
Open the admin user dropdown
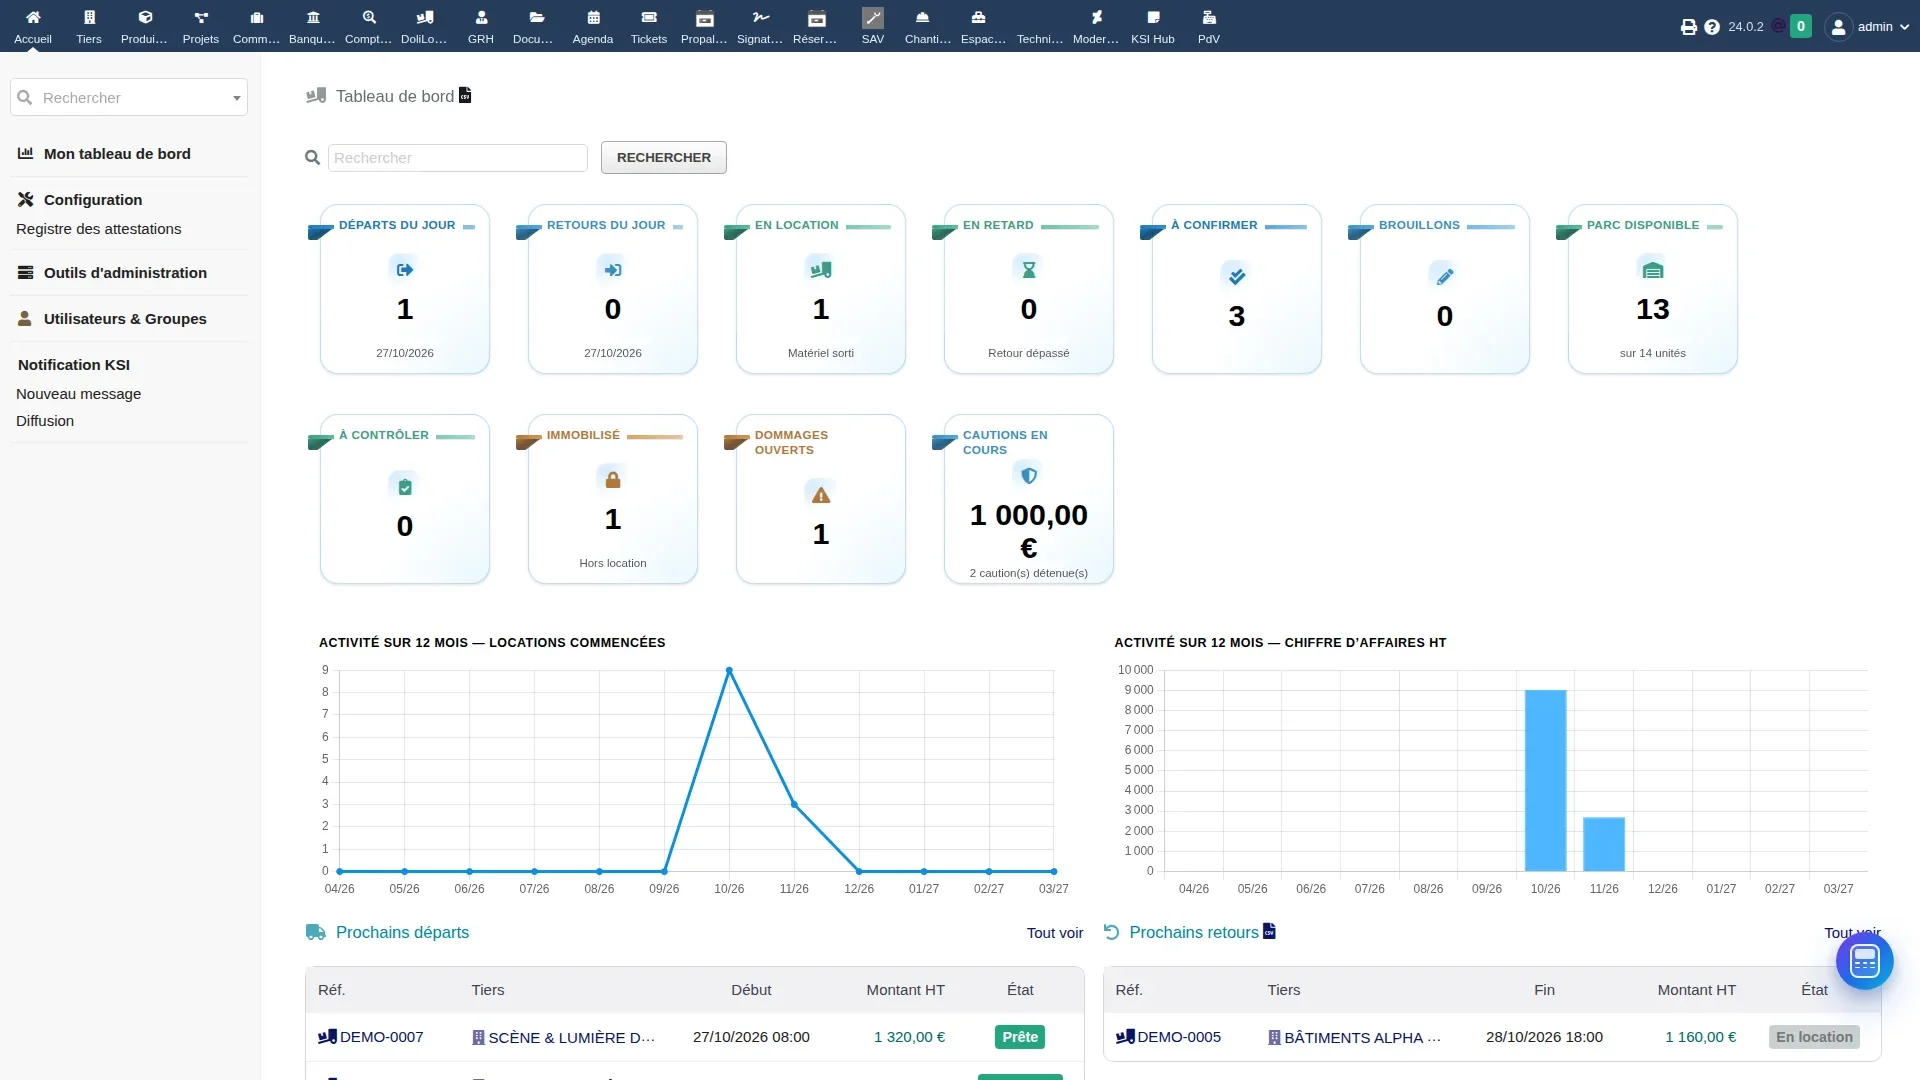[1867, 27]
